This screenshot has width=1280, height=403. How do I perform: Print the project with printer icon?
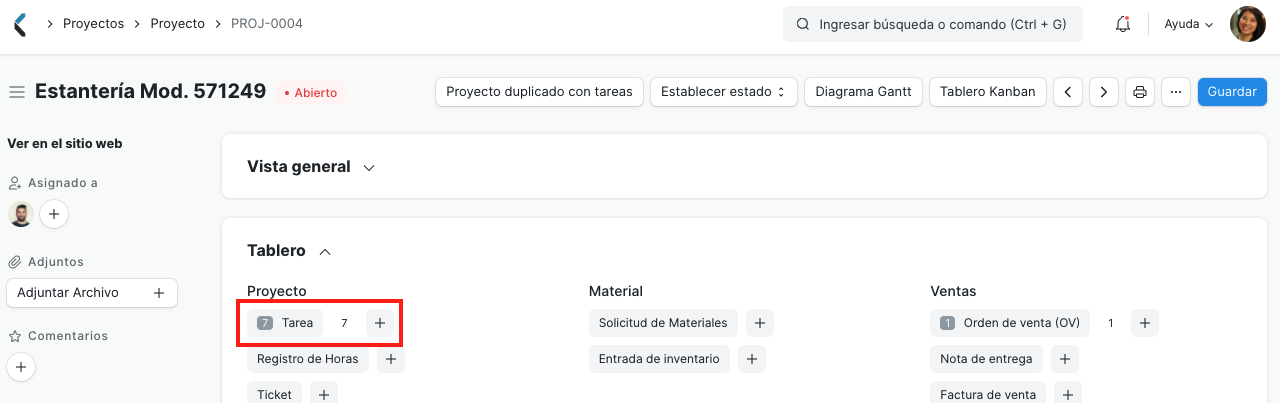(1140, 92)
